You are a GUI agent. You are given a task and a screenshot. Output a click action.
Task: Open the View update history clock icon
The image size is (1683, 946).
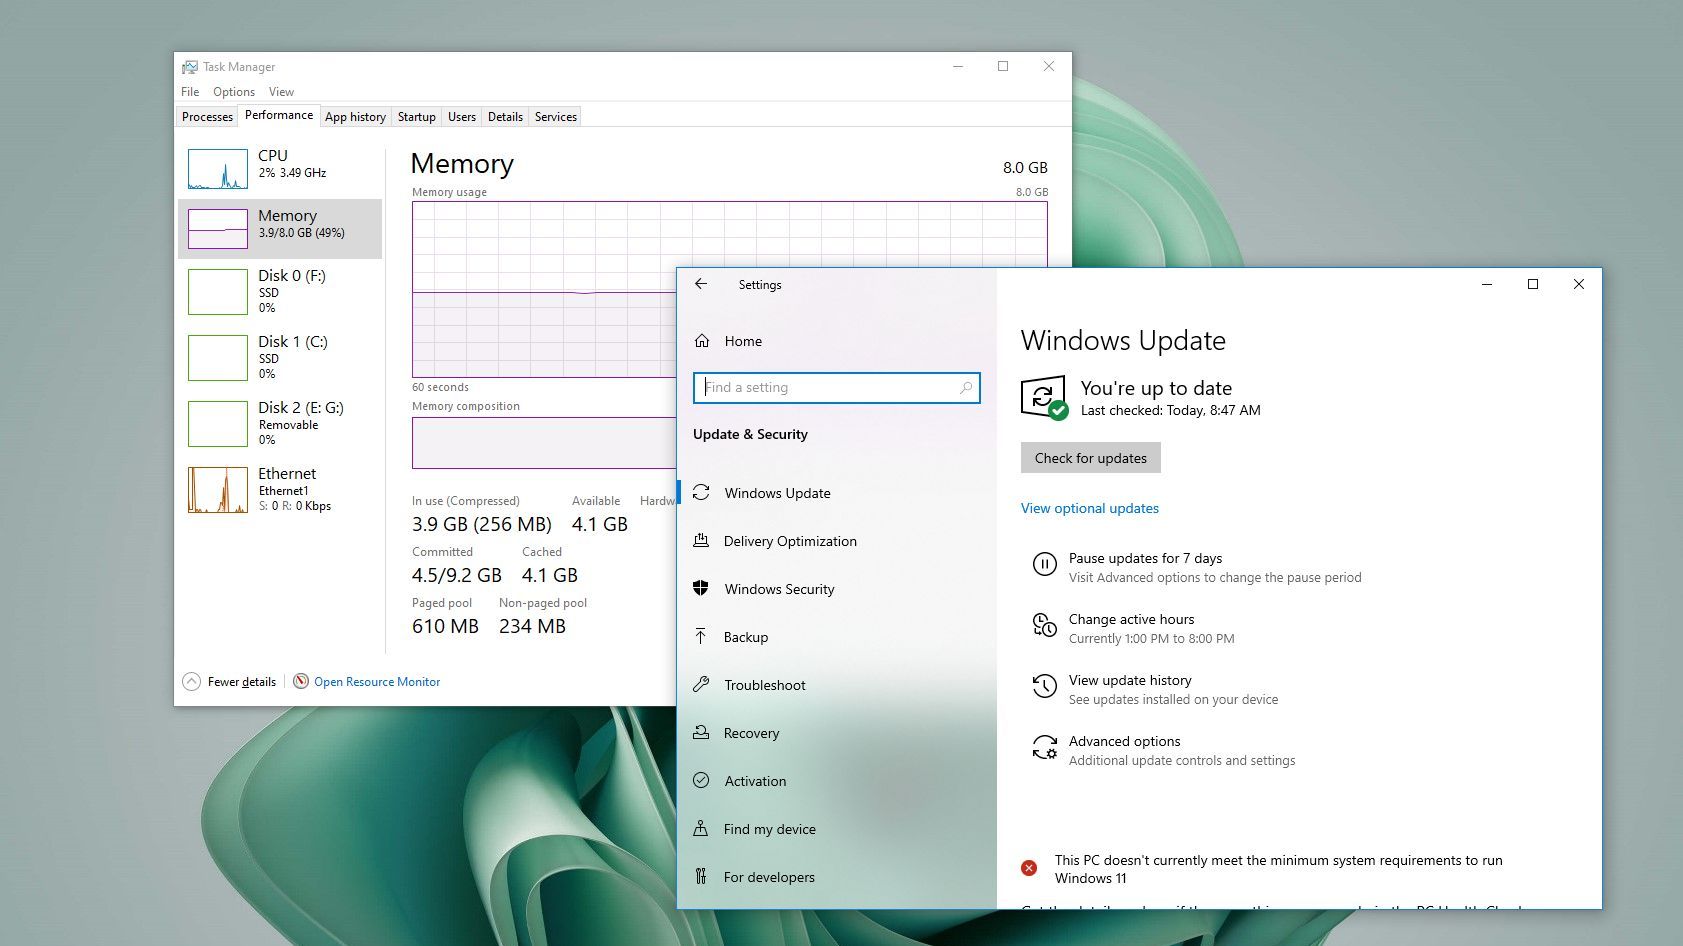[x=1044, y=686]
